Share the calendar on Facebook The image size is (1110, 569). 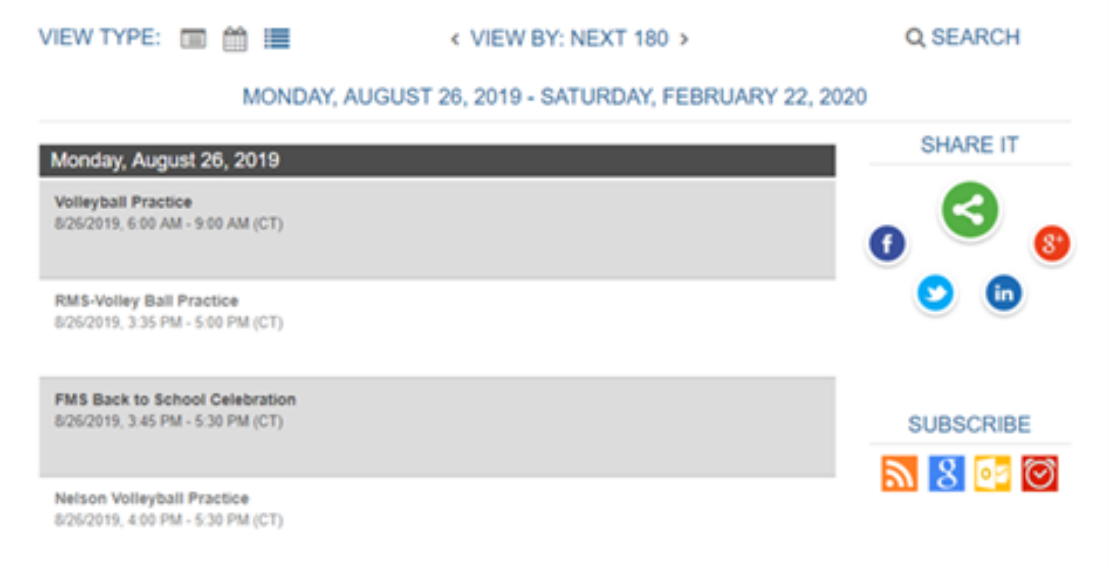point(887,244)
